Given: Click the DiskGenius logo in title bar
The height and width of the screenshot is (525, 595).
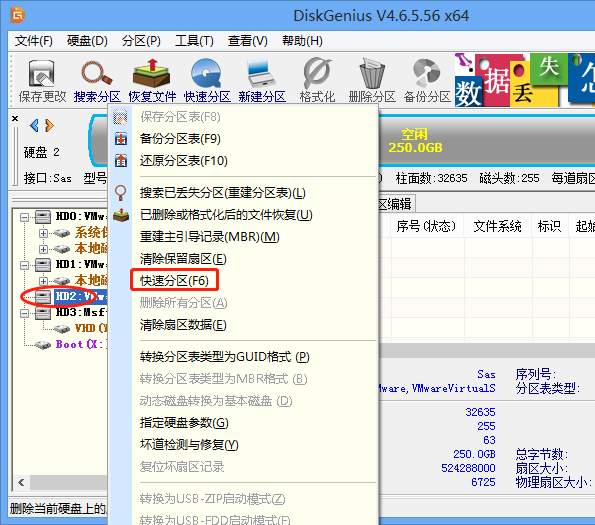Looking at the screenshot, I should [18, 15].
